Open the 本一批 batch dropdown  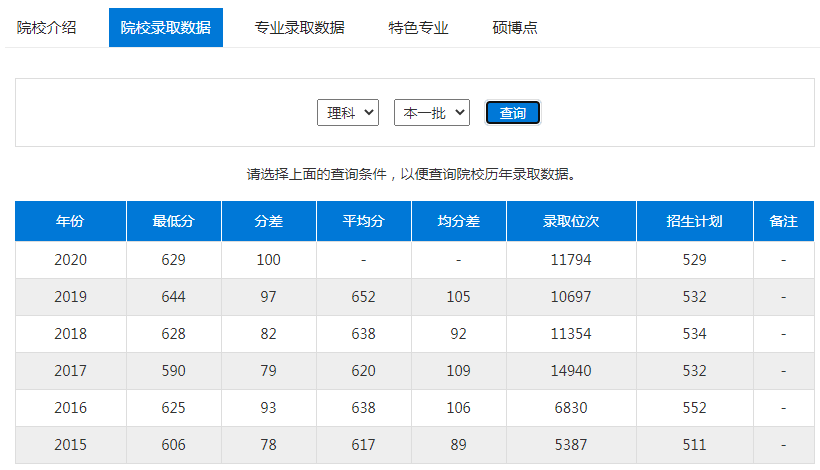pyautogui.click(x=431, y=112)
